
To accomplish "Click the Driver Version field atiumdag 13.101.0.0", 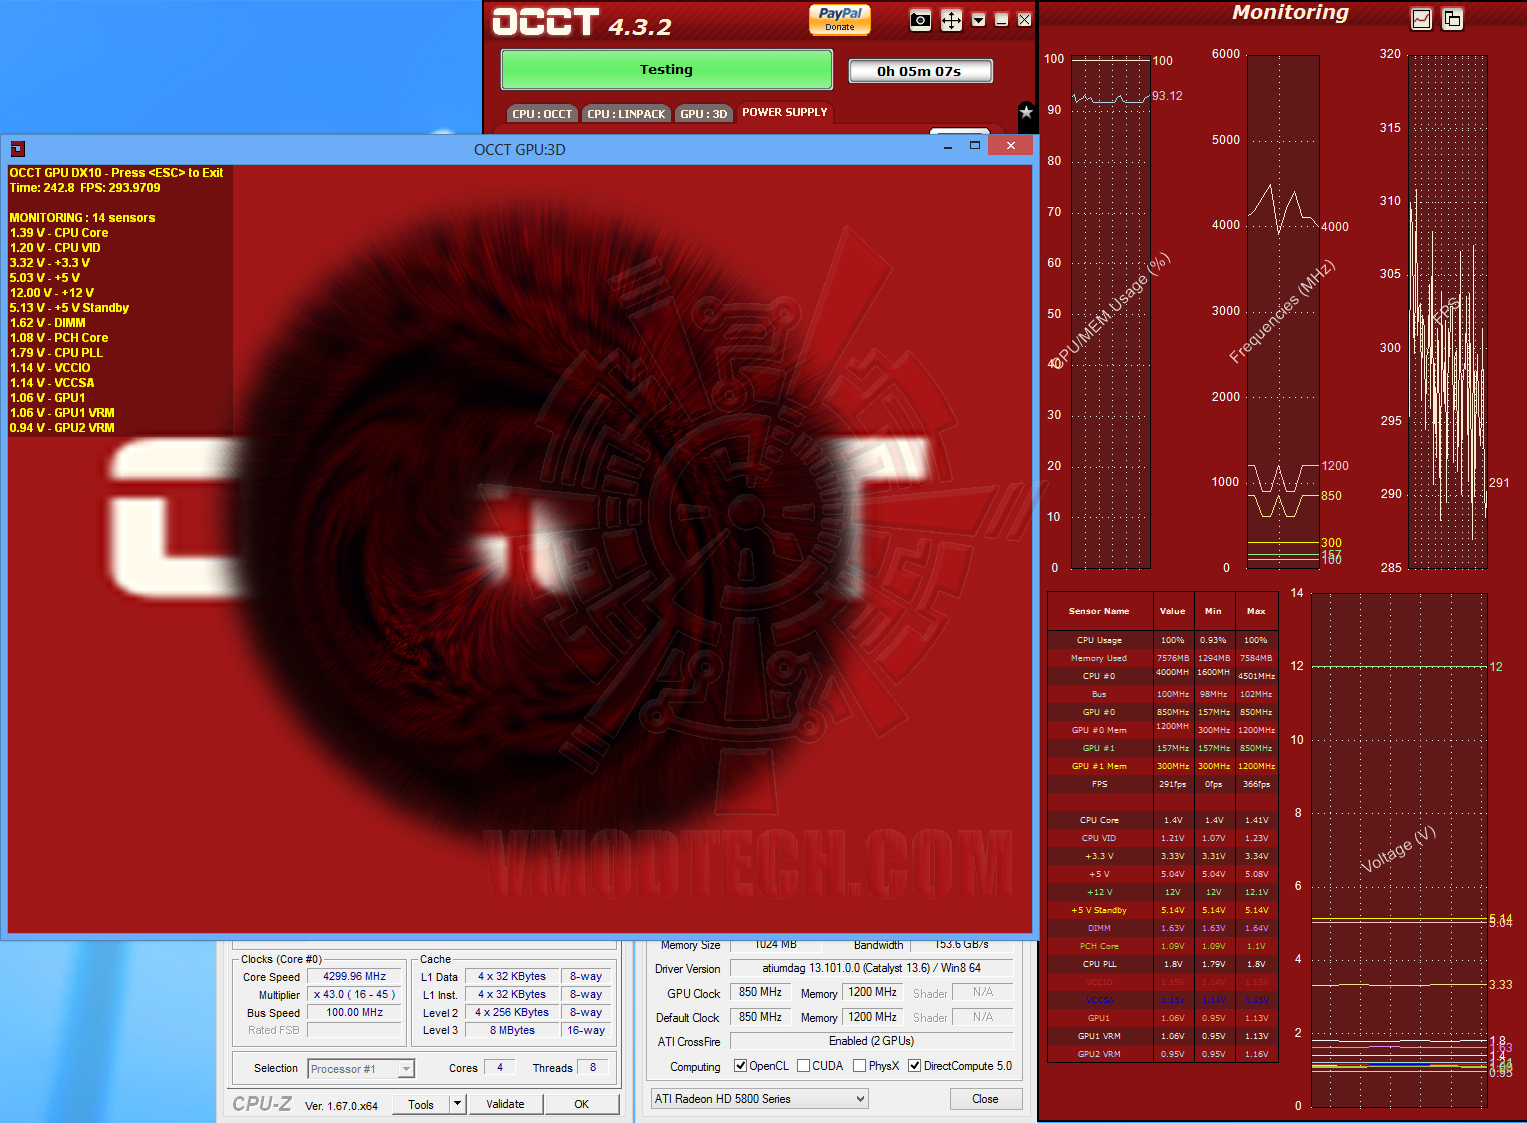I will coord(871,968).
